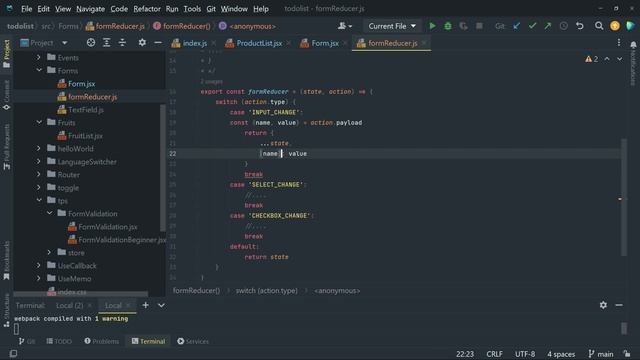The height and width of the screenshot is (360, 640).
Task: Go to next highlighted warning arrow
Action: (619, 59)
